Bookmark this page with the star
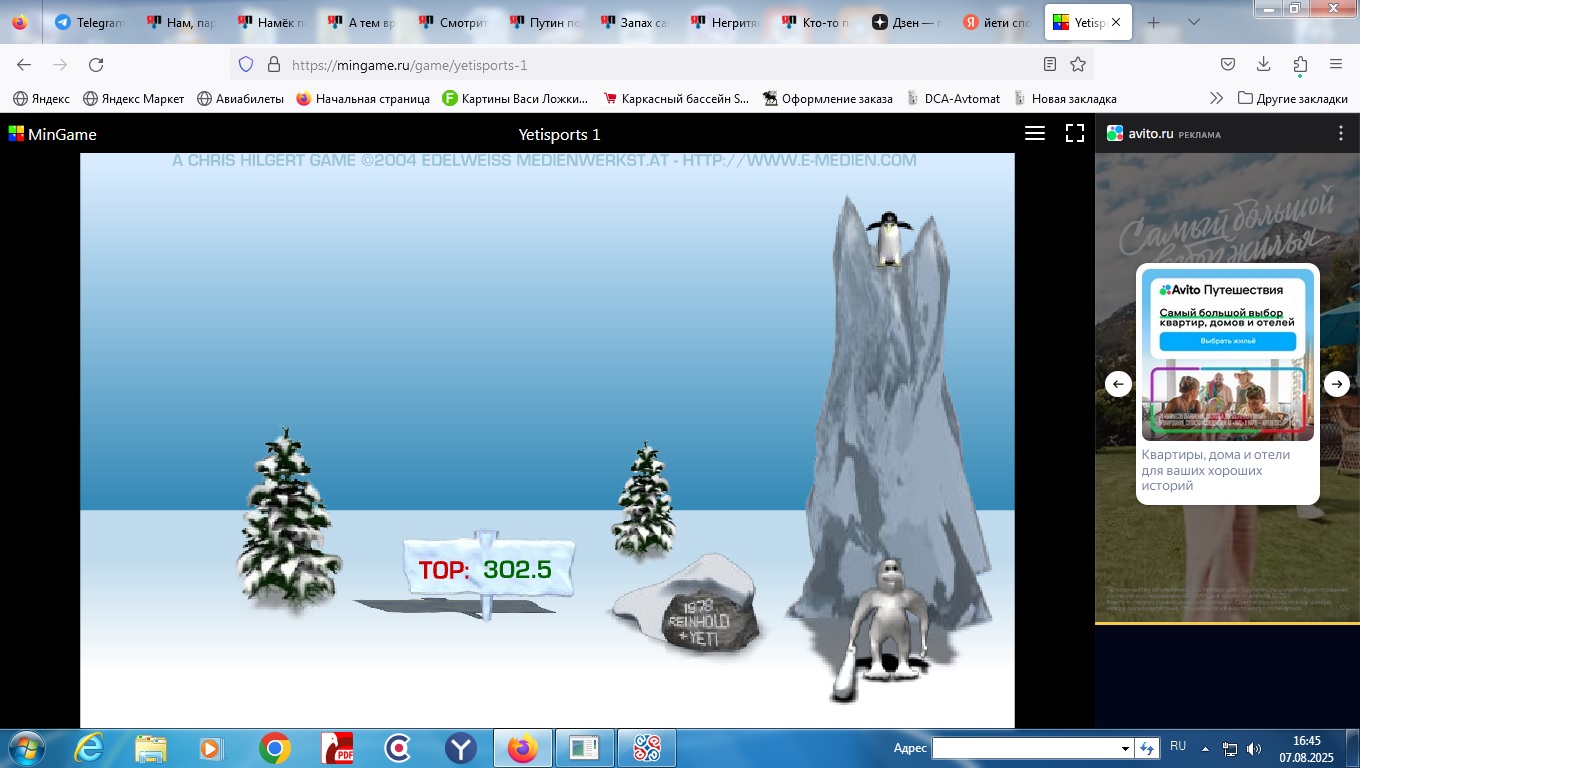 coord(1078,65)
